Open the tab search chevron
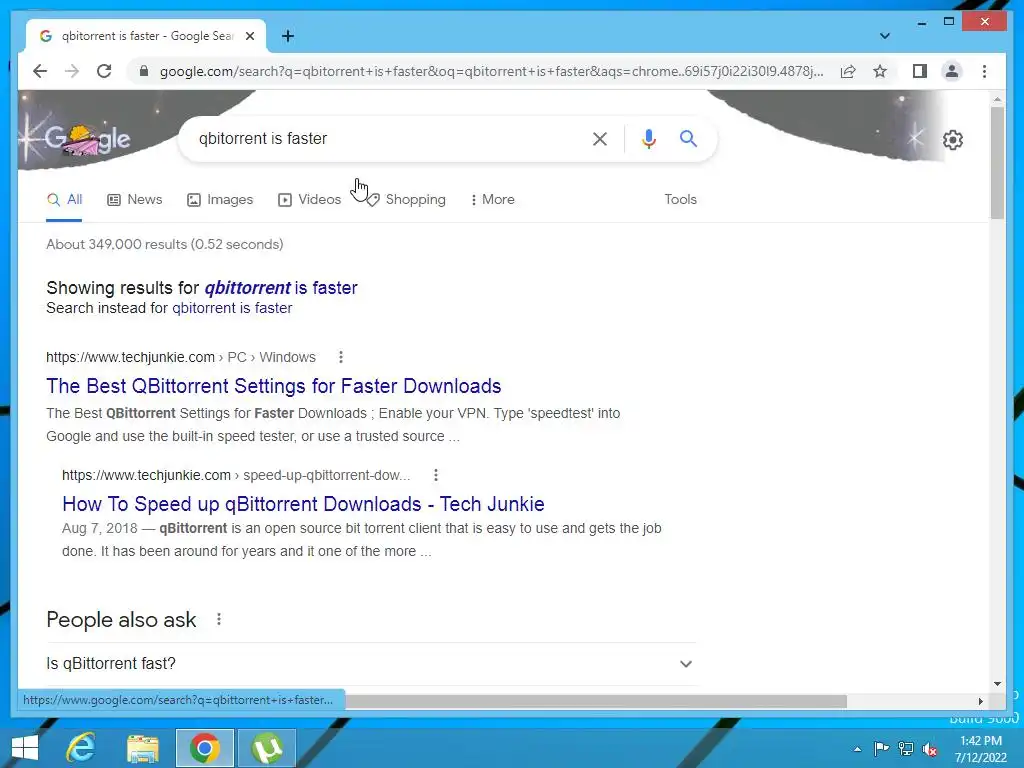 (884, 36)
